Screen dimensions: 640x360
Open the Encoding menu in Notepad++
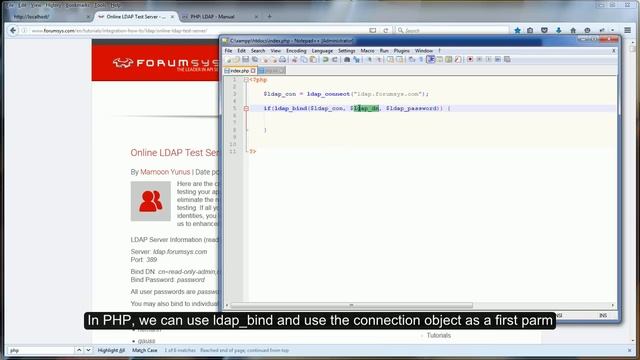click(x=296, y=51)
